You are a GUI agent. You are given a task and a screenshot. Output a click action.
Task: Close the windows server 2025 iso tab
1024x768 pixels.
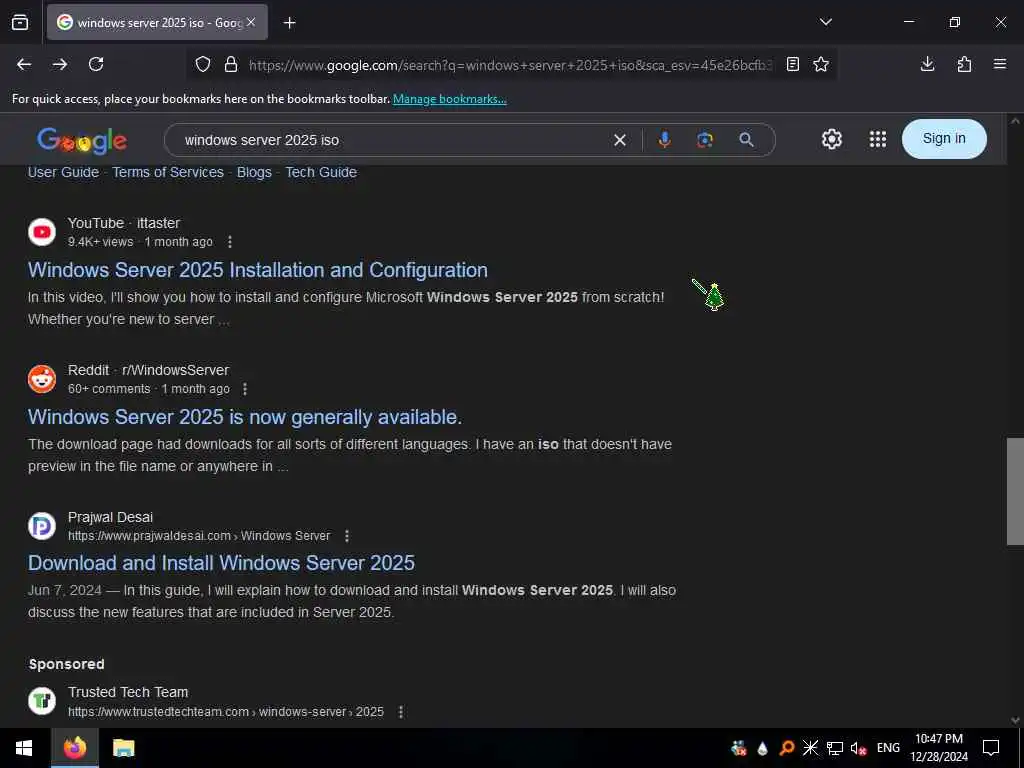[x=251, y=22]
